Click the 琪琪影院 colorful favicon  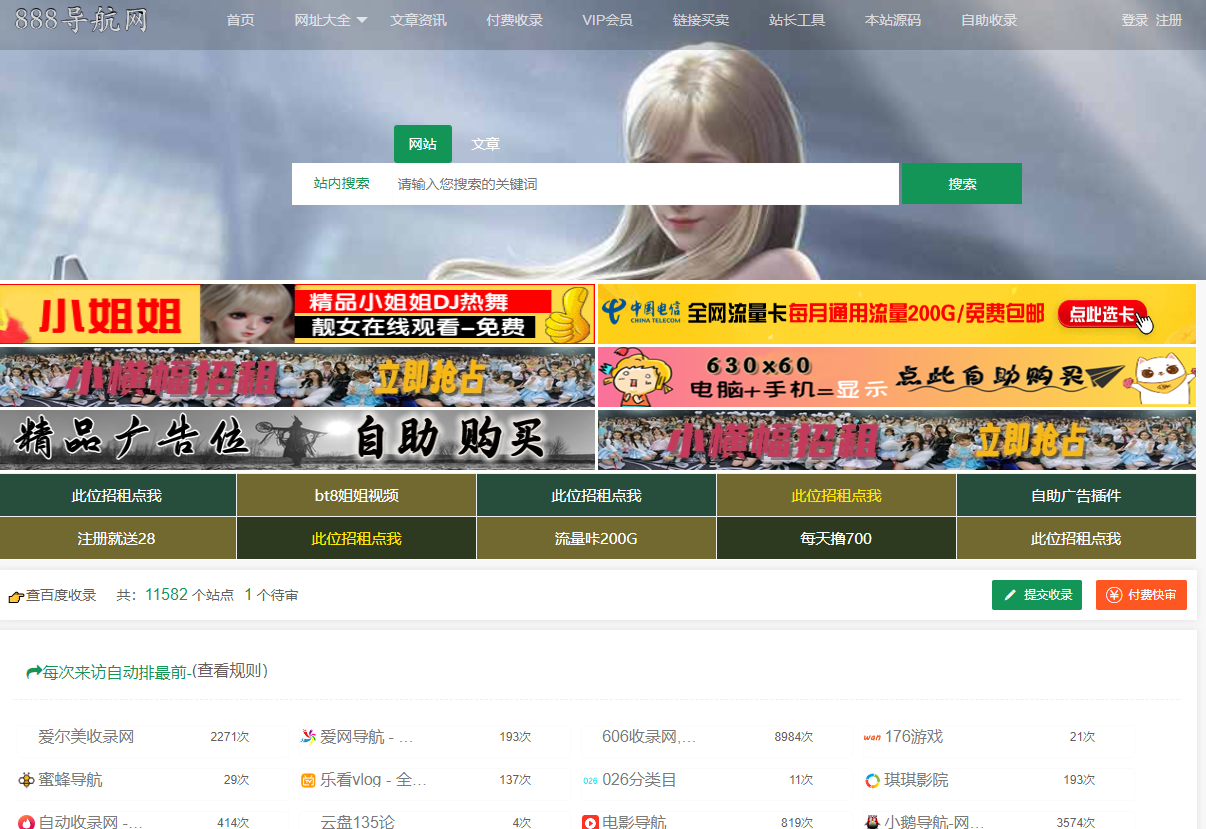872,780
